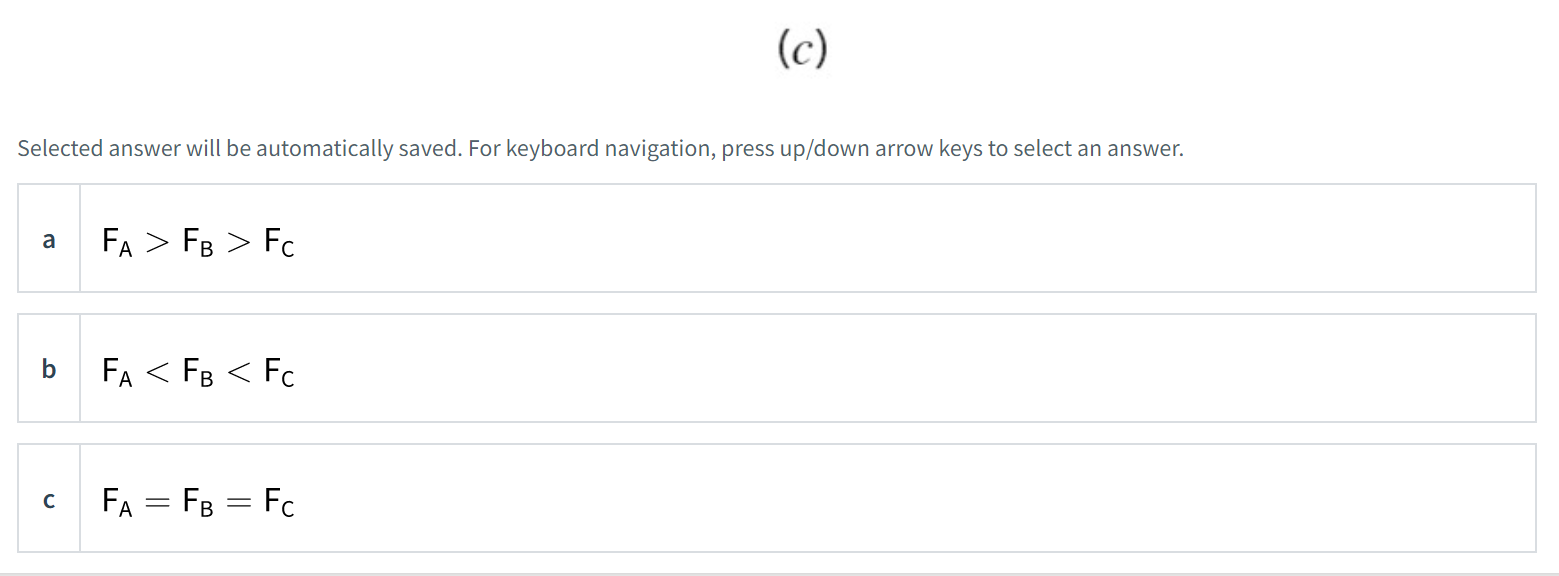This screenshot has width=1559, height=576.
Task: Click the heading labeled (c)
Action: [799, 46]
